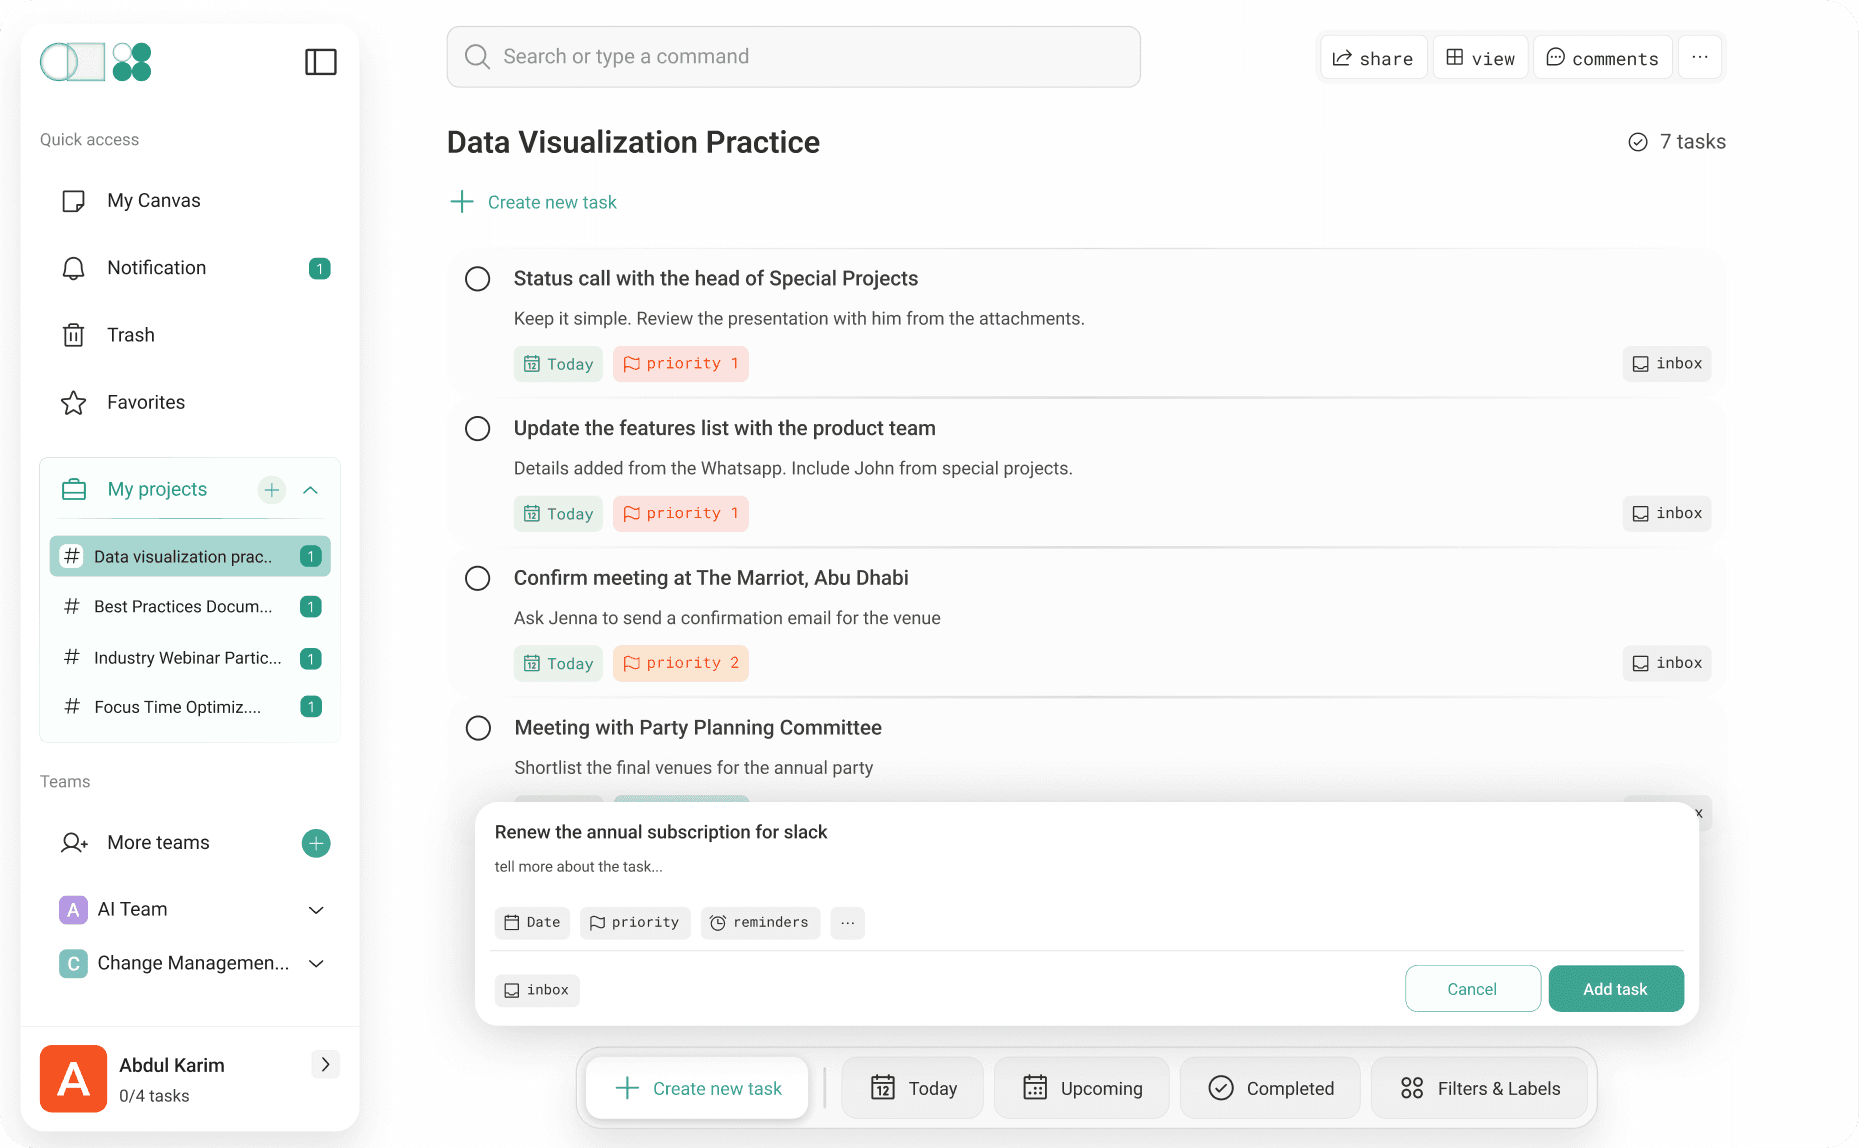Open the Notification bell in sidebar
The height and width of the screenshot is (1148, 1859).
(x=156, y=267)
